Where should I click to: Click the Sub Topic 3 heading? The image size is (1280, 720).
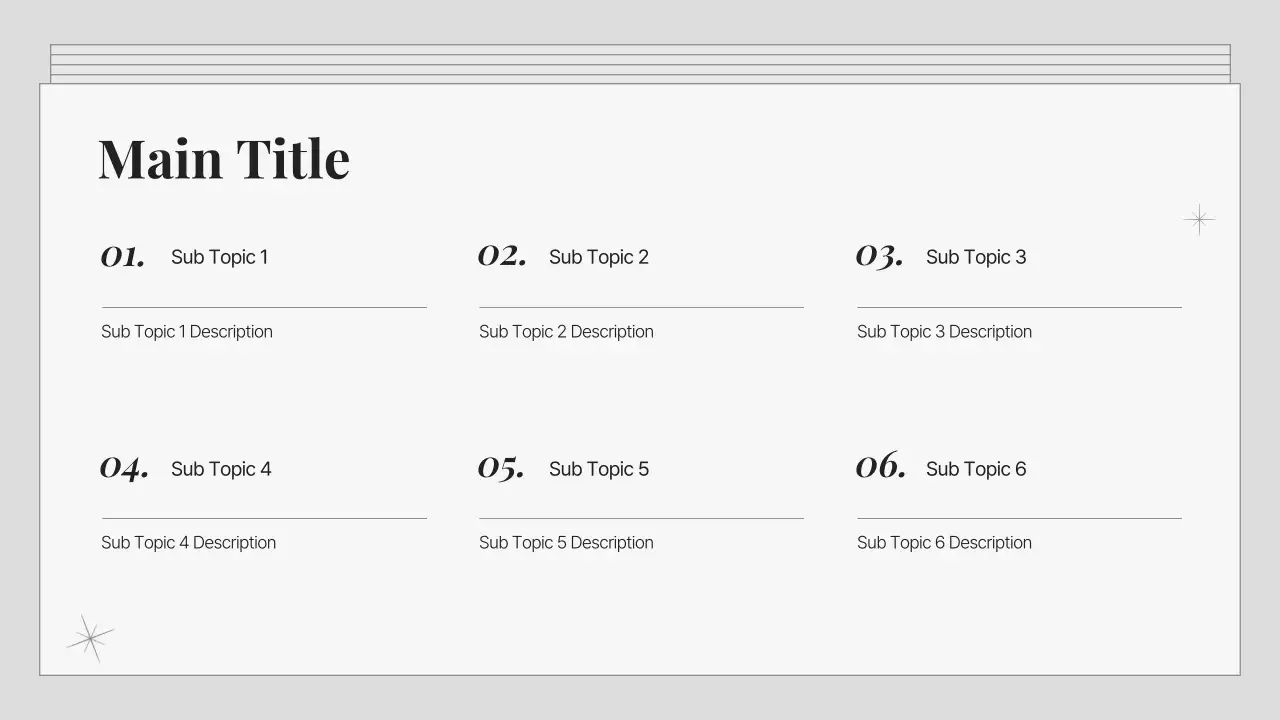(975, 257)
